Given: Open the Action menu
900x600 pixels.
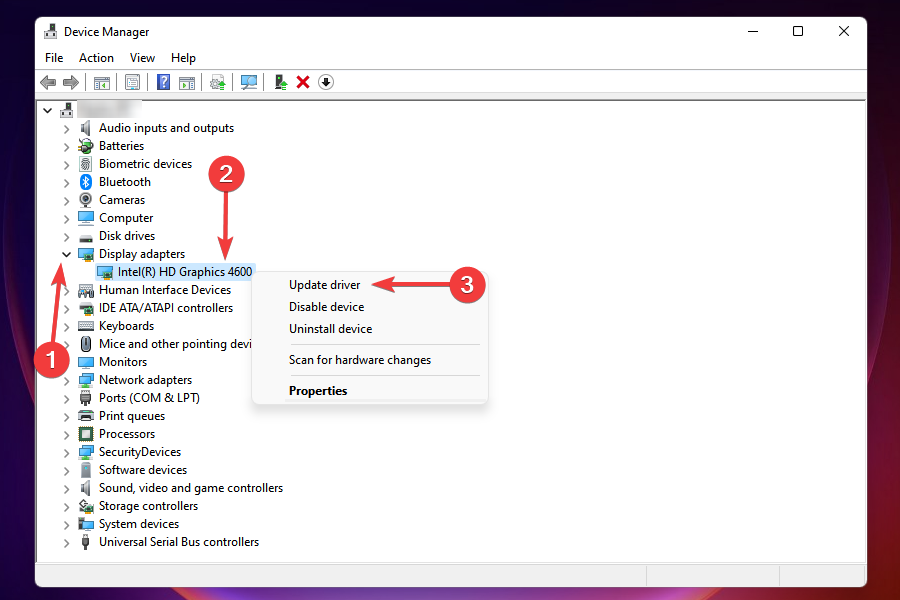Looking at the screenshot, I should click(x=96, y=58).
